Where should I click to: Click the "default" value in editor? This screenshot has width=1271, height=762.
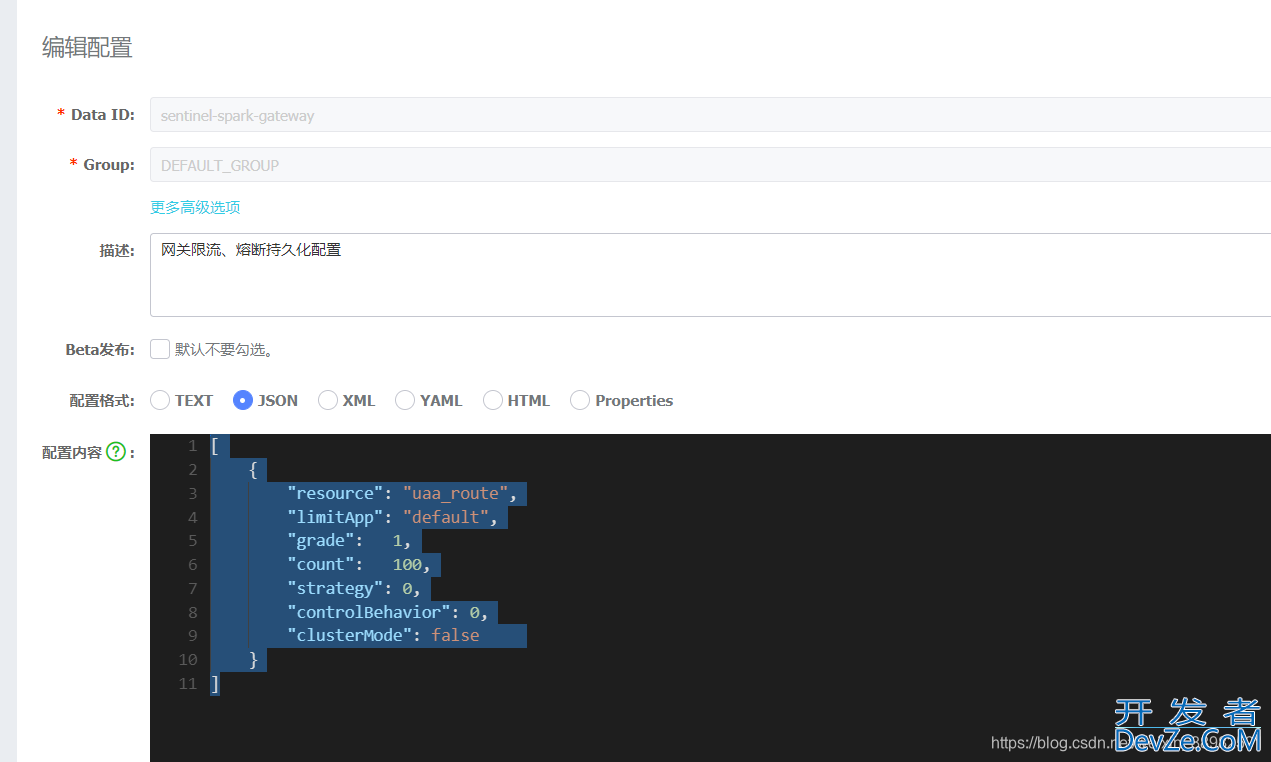[446, 517]
